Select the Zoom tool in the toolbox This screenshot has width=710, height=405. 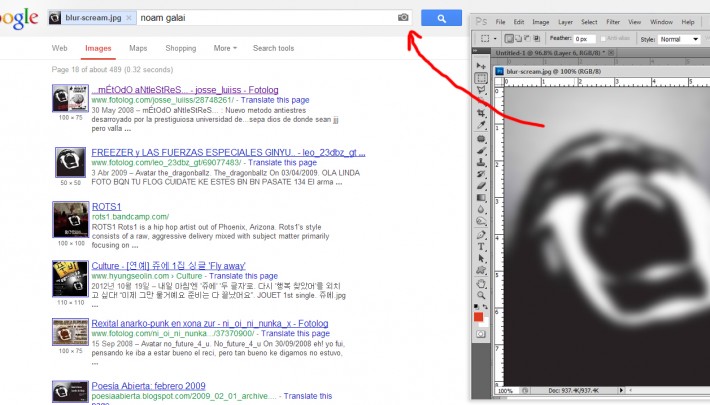pos(481,295)
